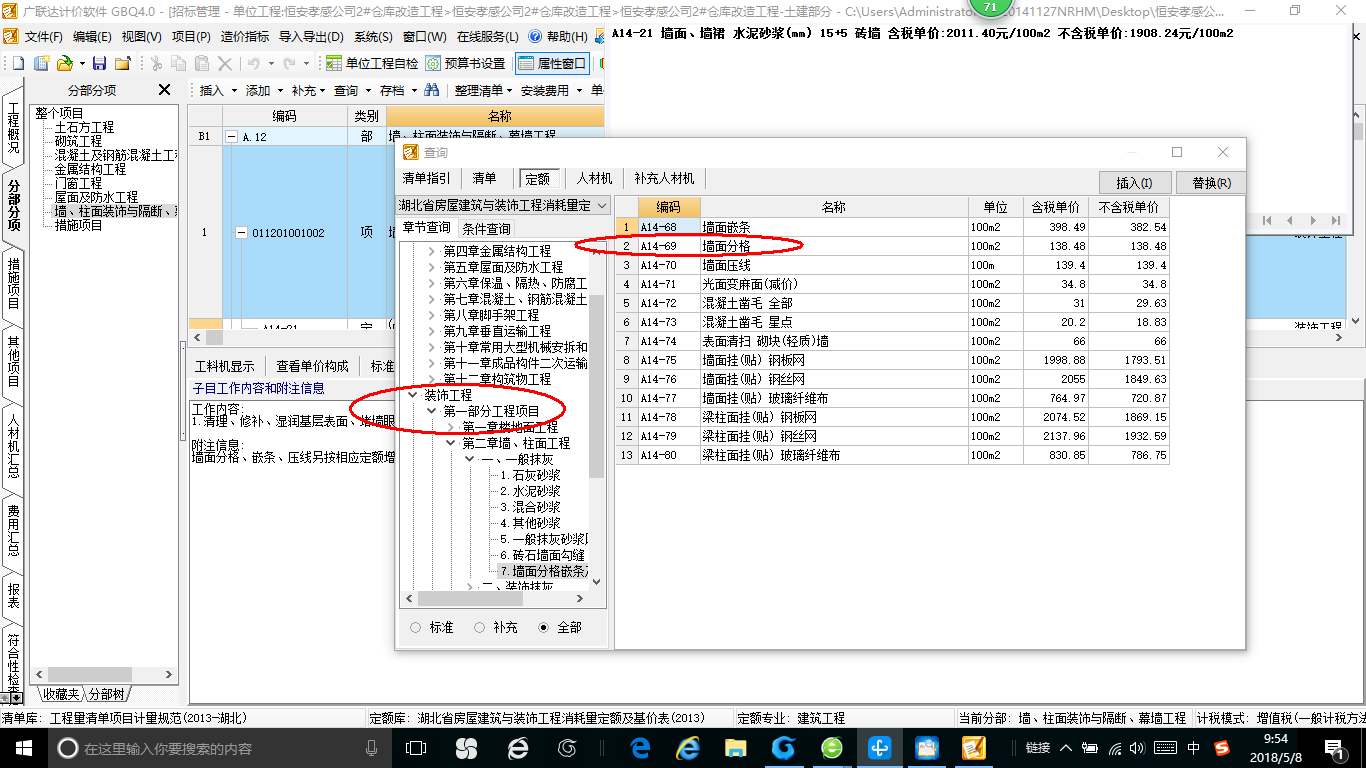The image size is (1366, 768).
Task: Click the scissors cut icon
Action: 156,63
